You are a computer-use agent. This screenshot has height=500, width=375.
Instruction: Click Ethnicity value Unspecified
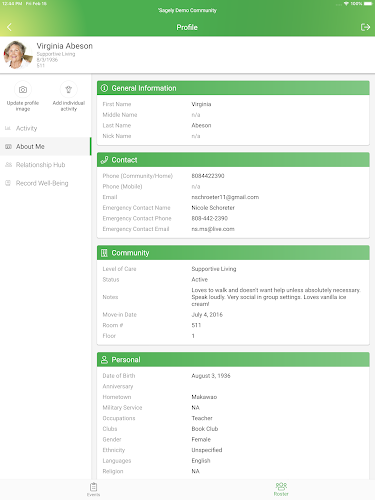(x=207, y=450)
